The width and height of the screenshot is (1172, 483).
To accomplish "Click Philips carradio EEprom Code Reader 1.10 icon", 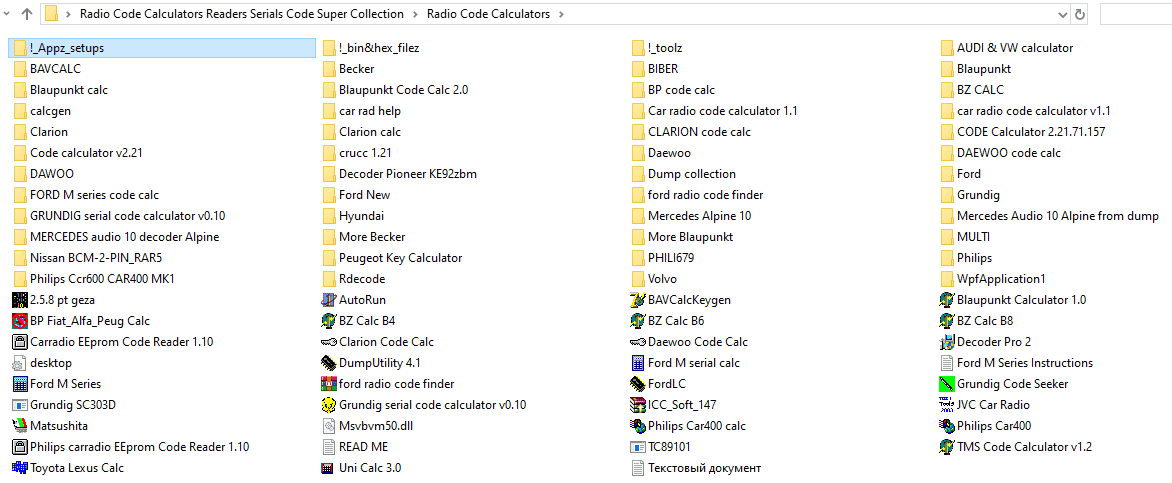I will (20, 446).
